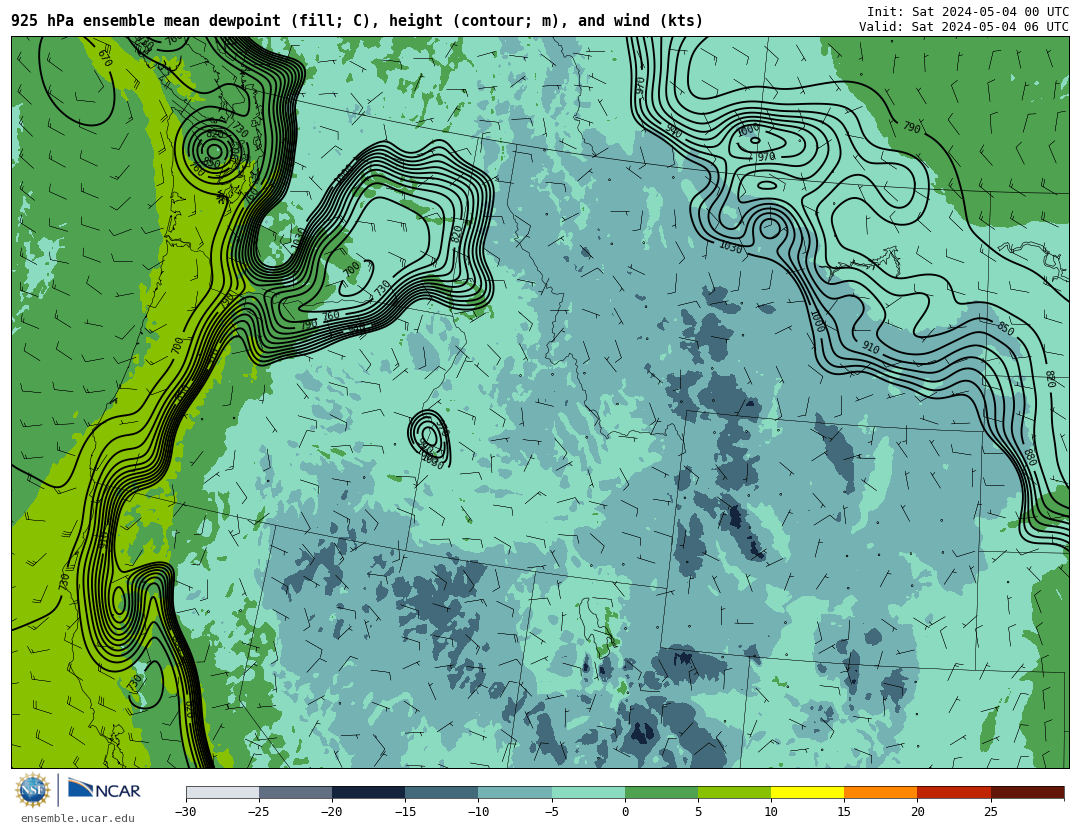Click the NSF logo
The image size is (1080, 831).
33,790
